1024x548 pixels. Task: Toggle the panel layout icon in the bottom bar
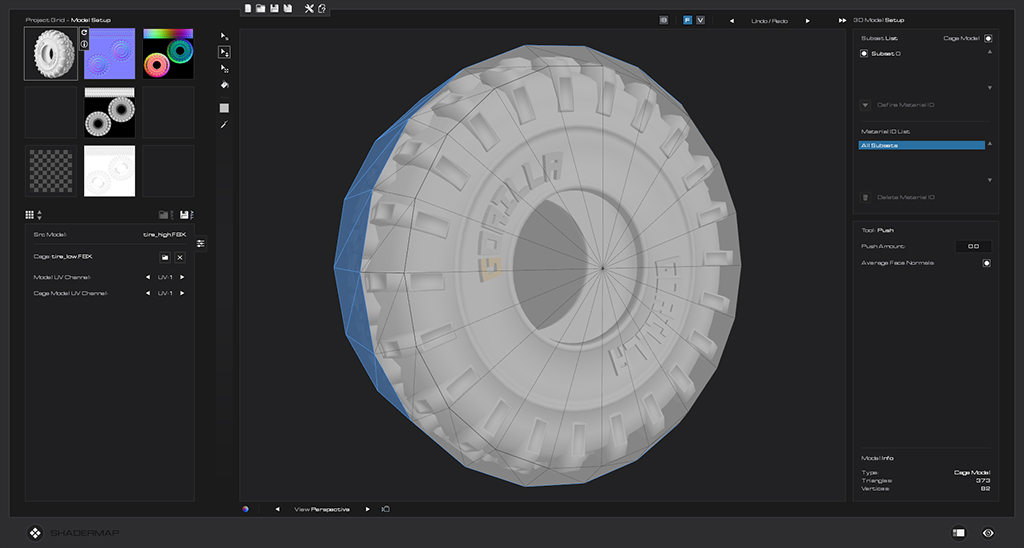pos(958,533)
